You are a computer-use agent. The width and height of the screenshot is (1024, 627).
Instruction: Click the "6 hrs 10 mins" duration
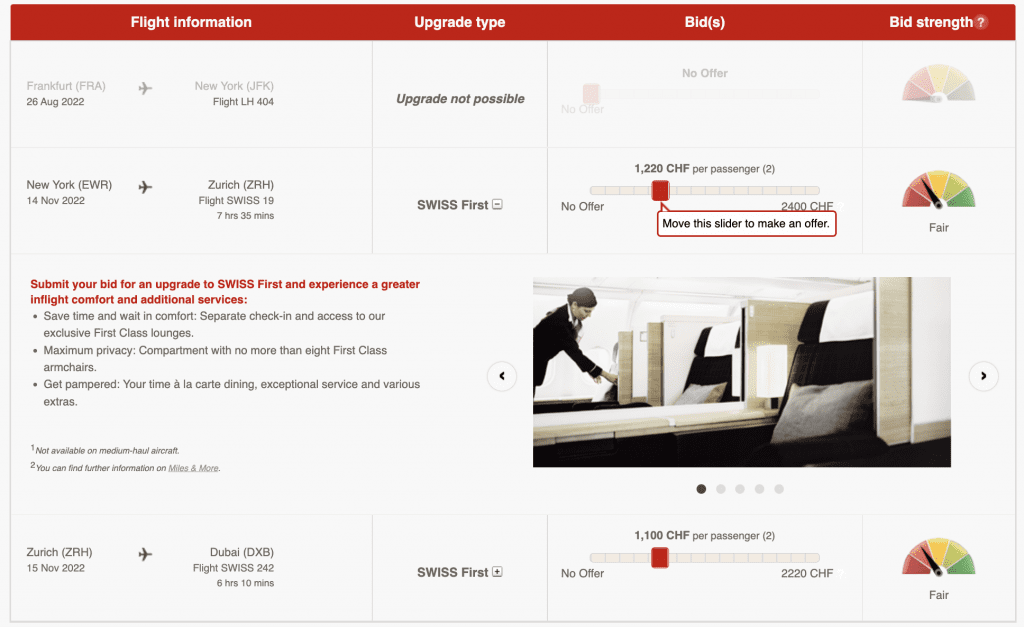click(246, 583)
